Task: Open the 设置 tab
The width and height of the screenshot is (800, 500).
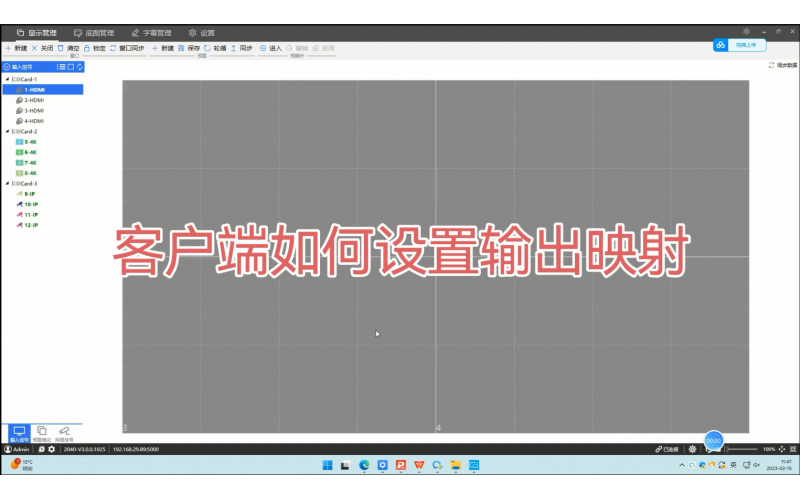Action: tap(202, 33)
